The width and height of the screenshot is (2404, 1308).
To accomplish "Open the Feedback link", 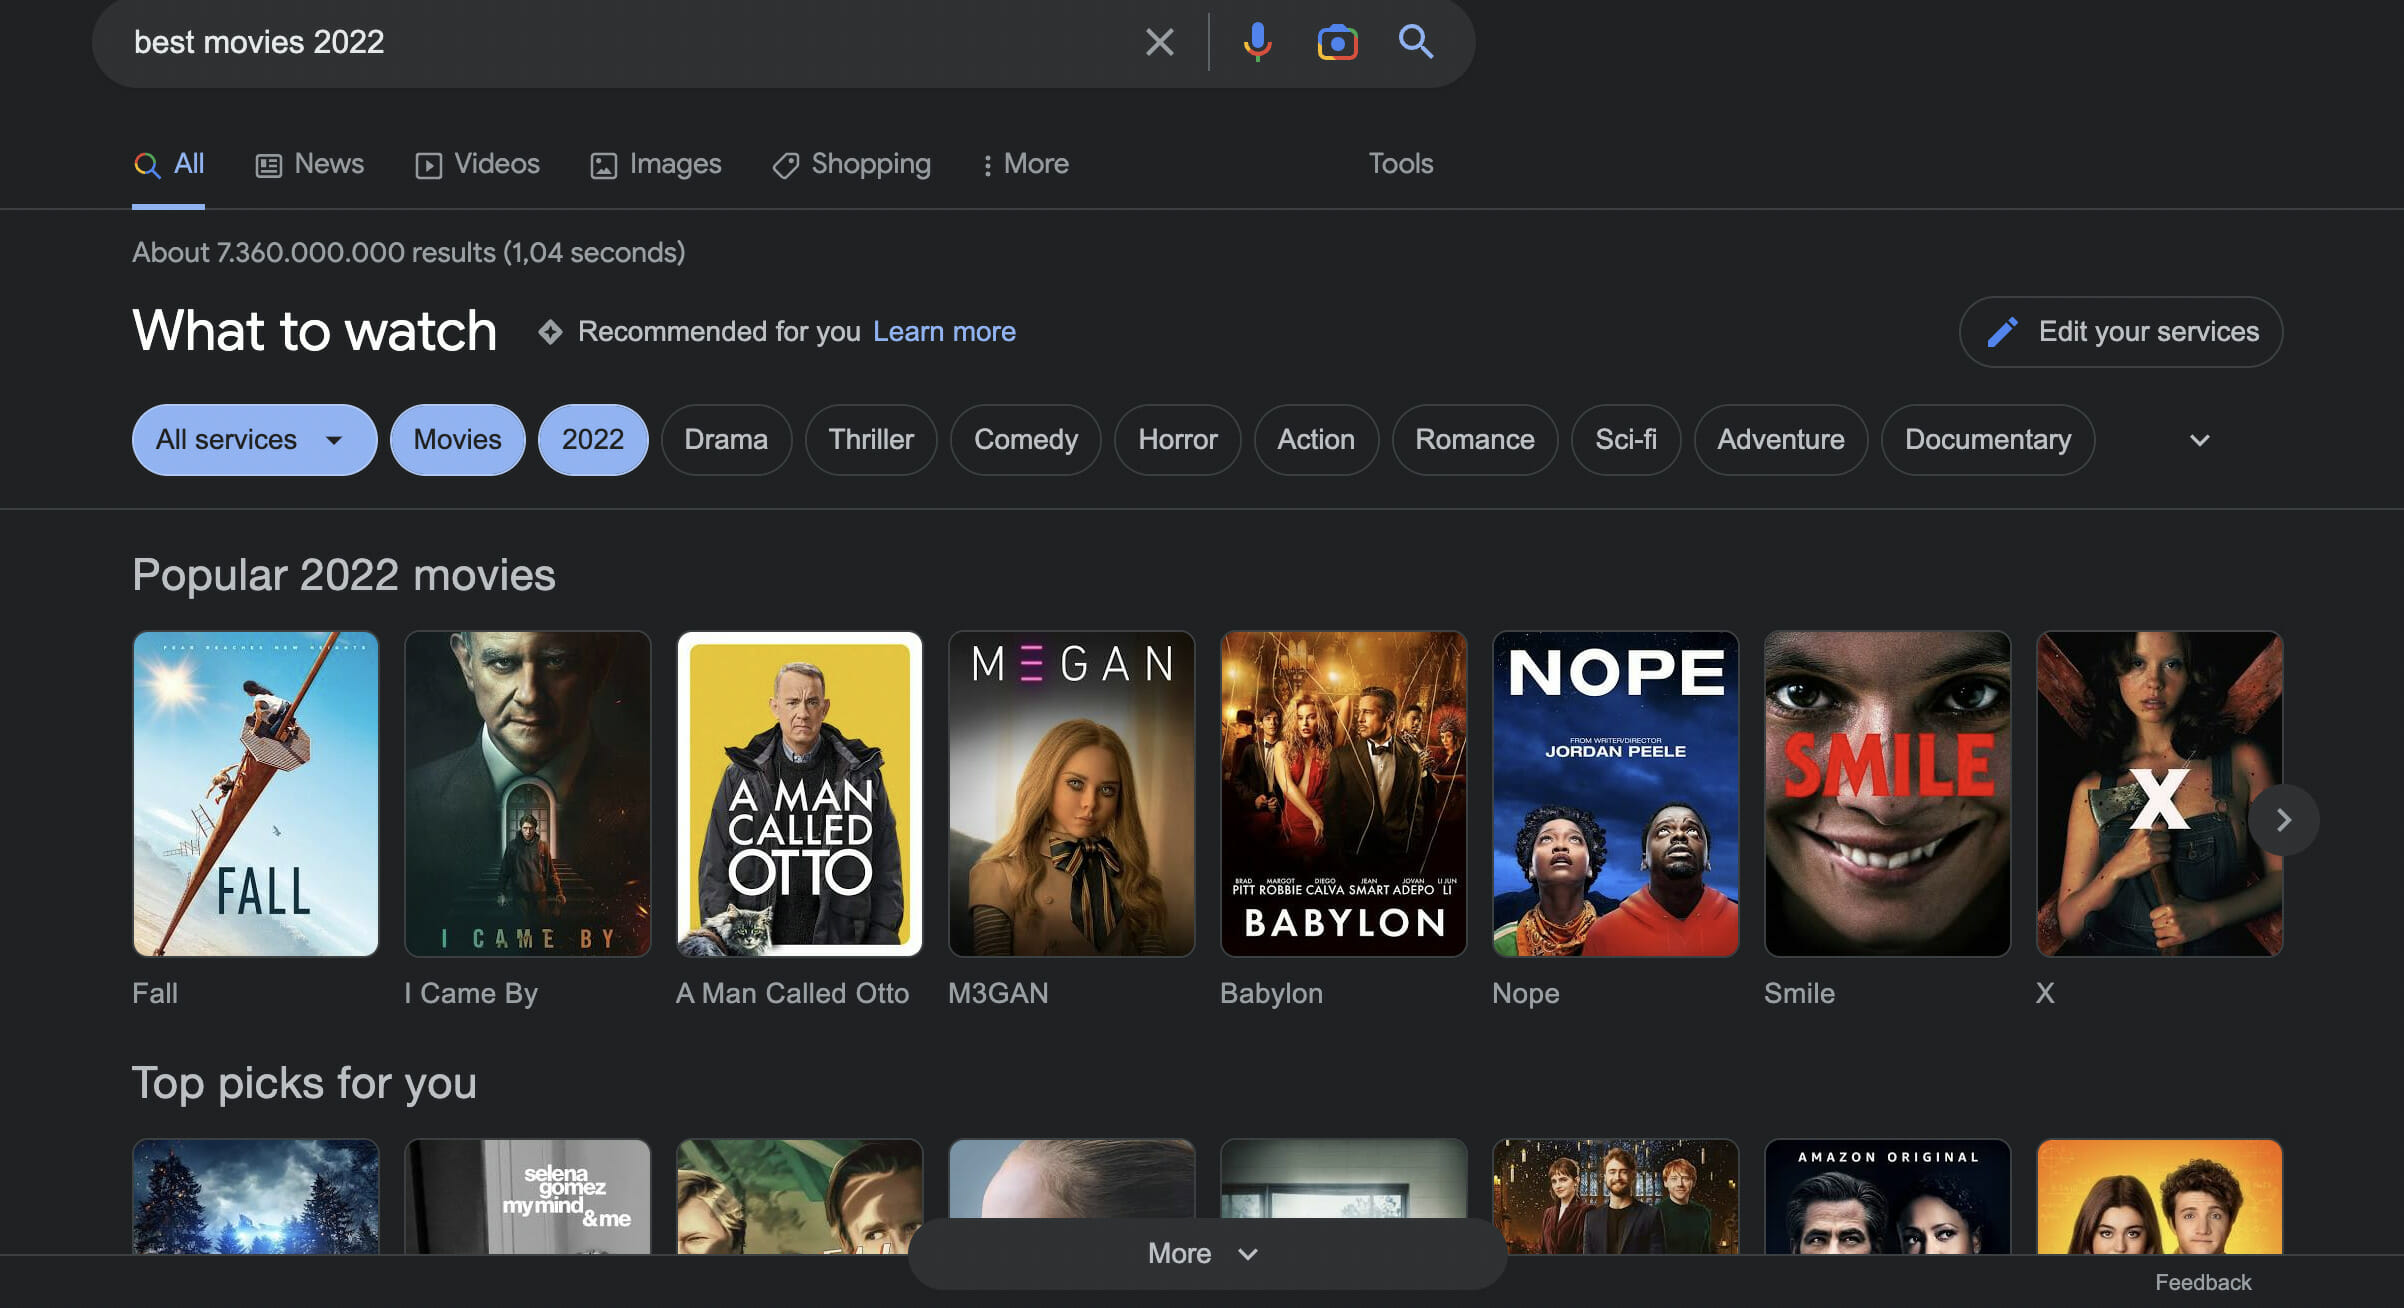I will click(2203, 1282).
